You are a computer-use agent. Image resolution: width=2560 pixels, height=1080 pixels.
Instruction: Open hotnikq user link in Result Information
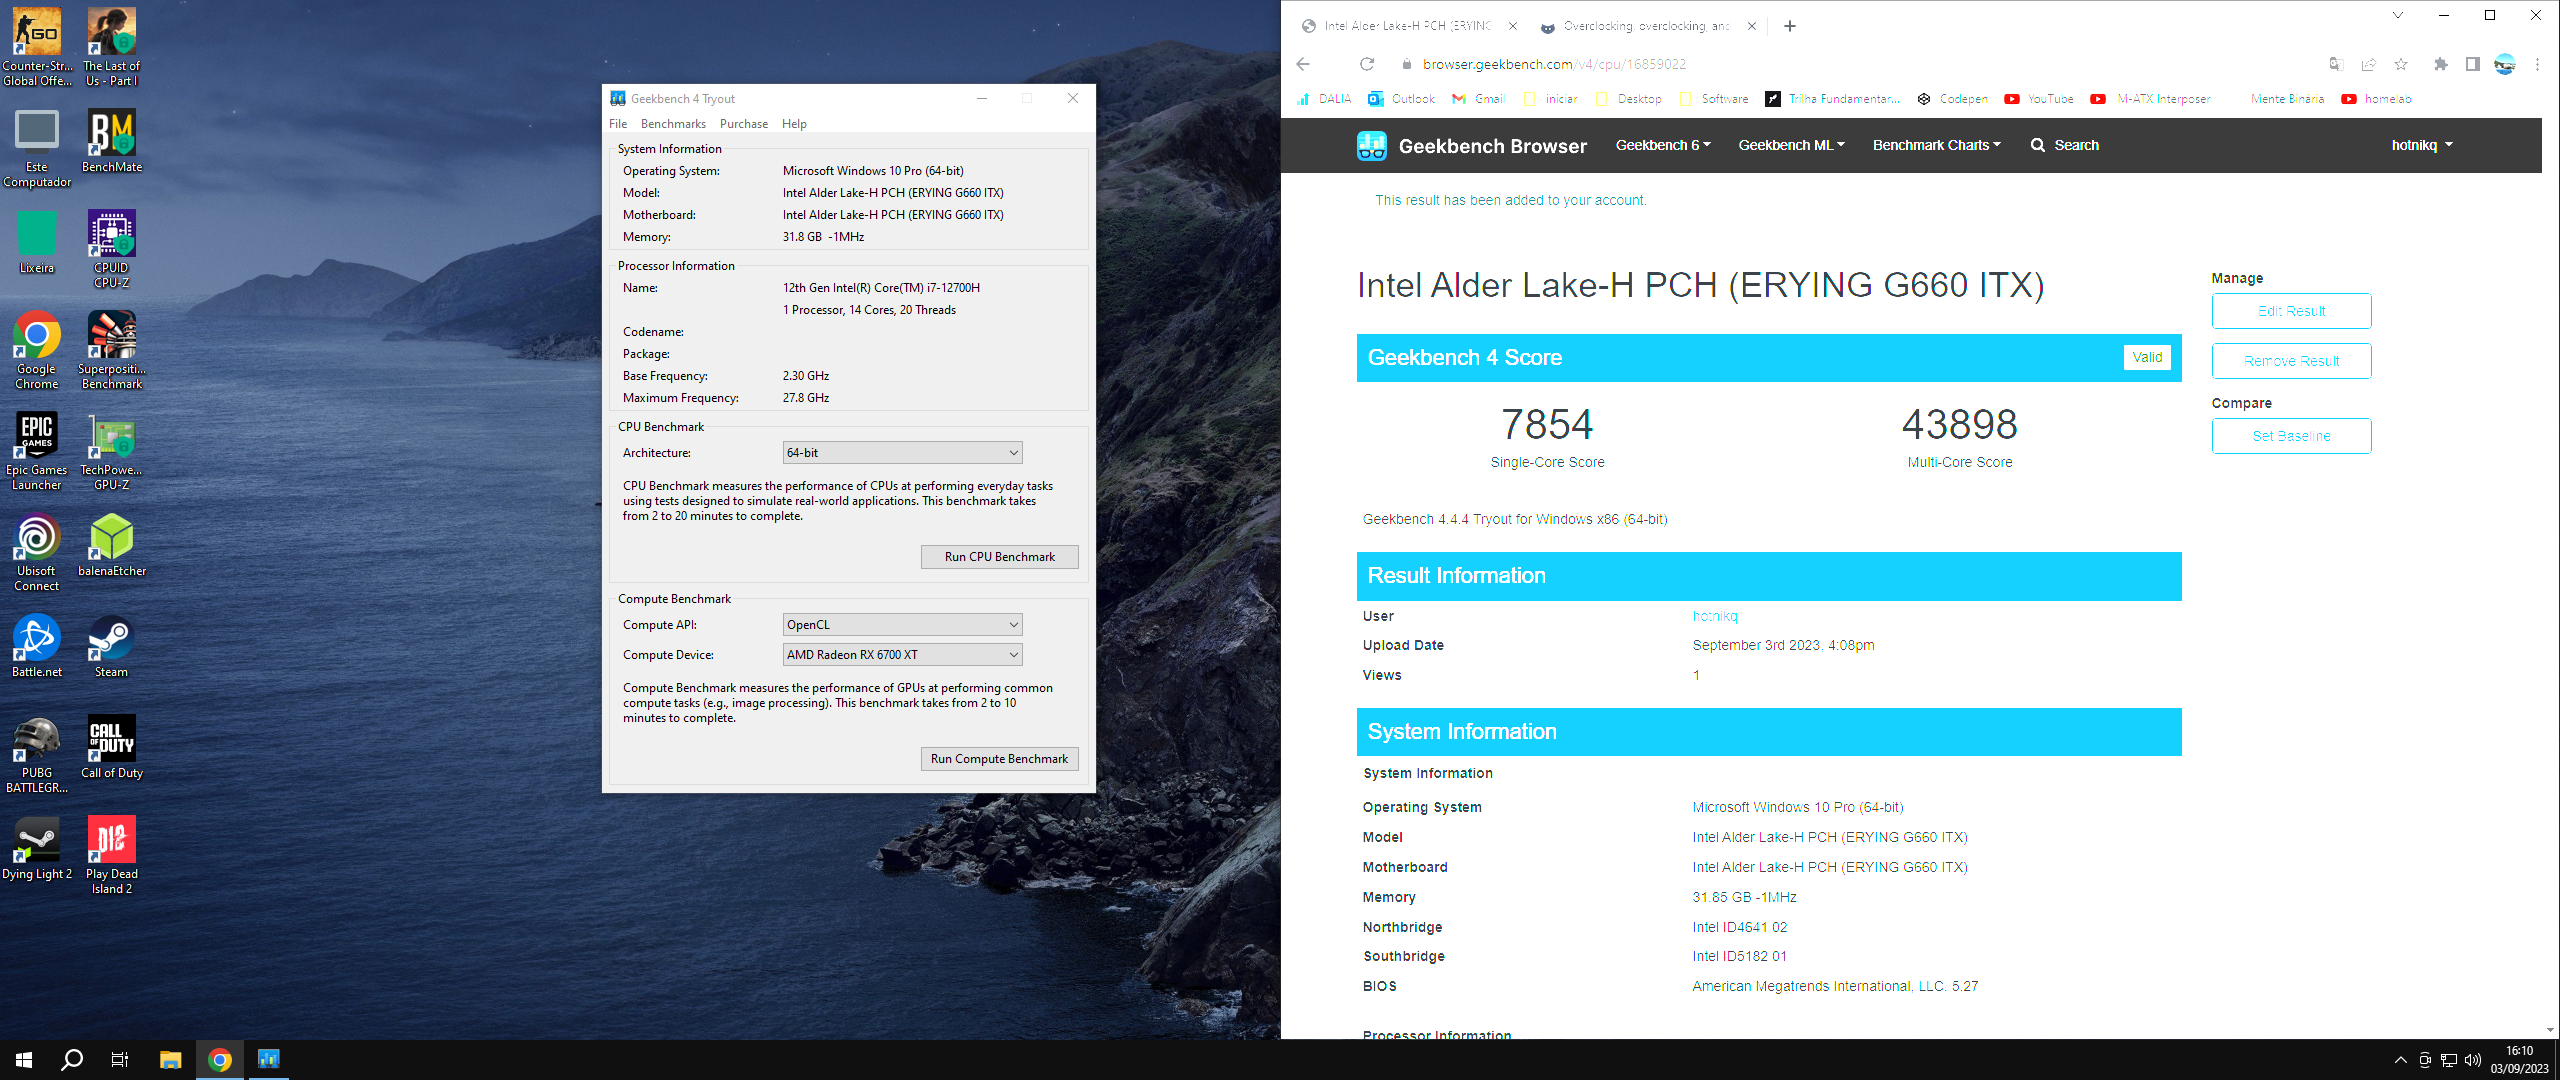click(1715, 616)
